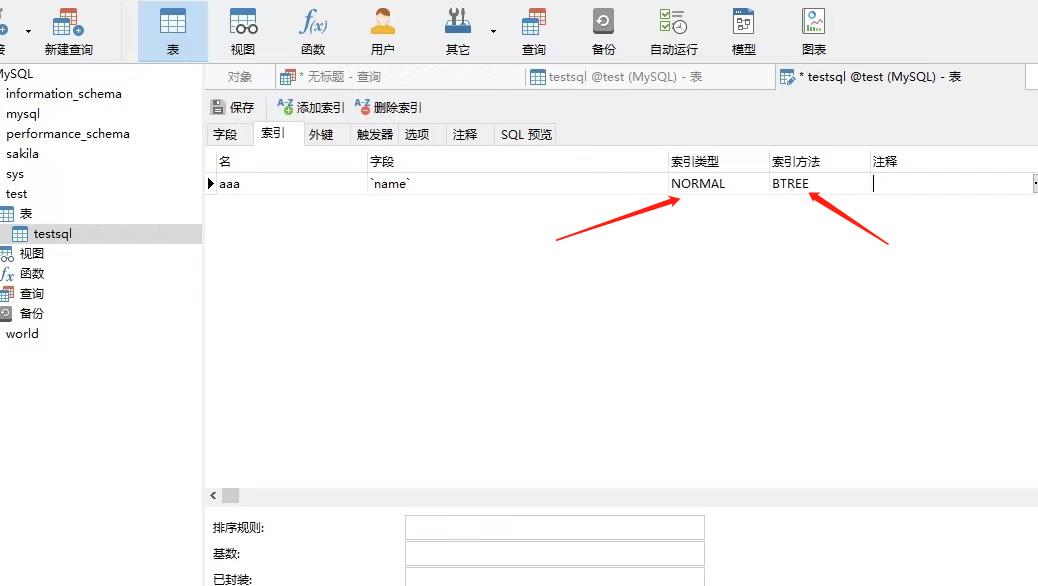
Task: Click the 名 column header
Action: pos(292,162)
